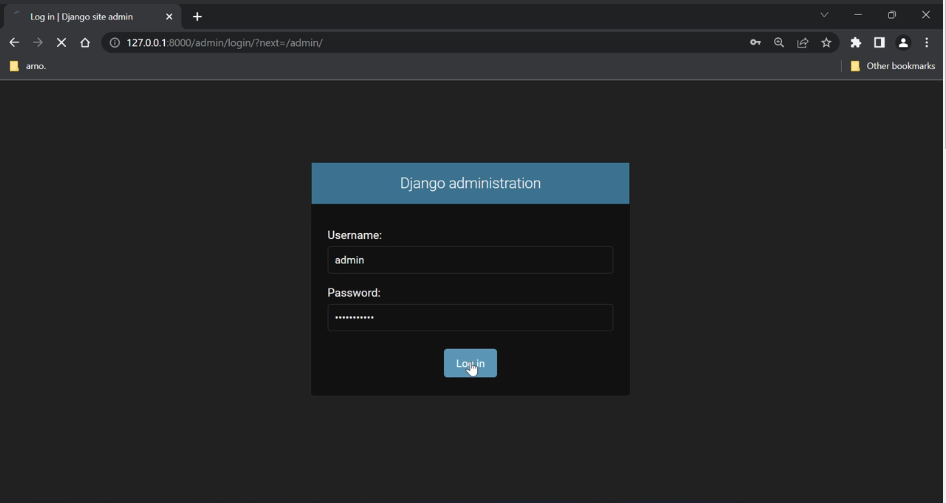
Task: Click the forward navigation arrow
Action: [x=37, y=43]
